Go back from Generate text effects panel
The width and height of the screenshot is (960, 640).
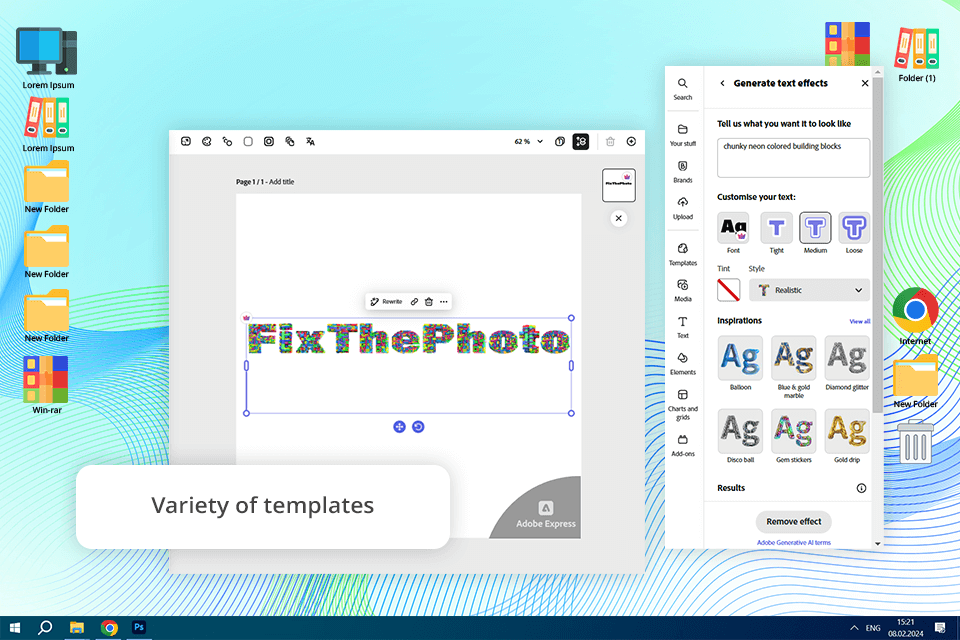(722, 83)
